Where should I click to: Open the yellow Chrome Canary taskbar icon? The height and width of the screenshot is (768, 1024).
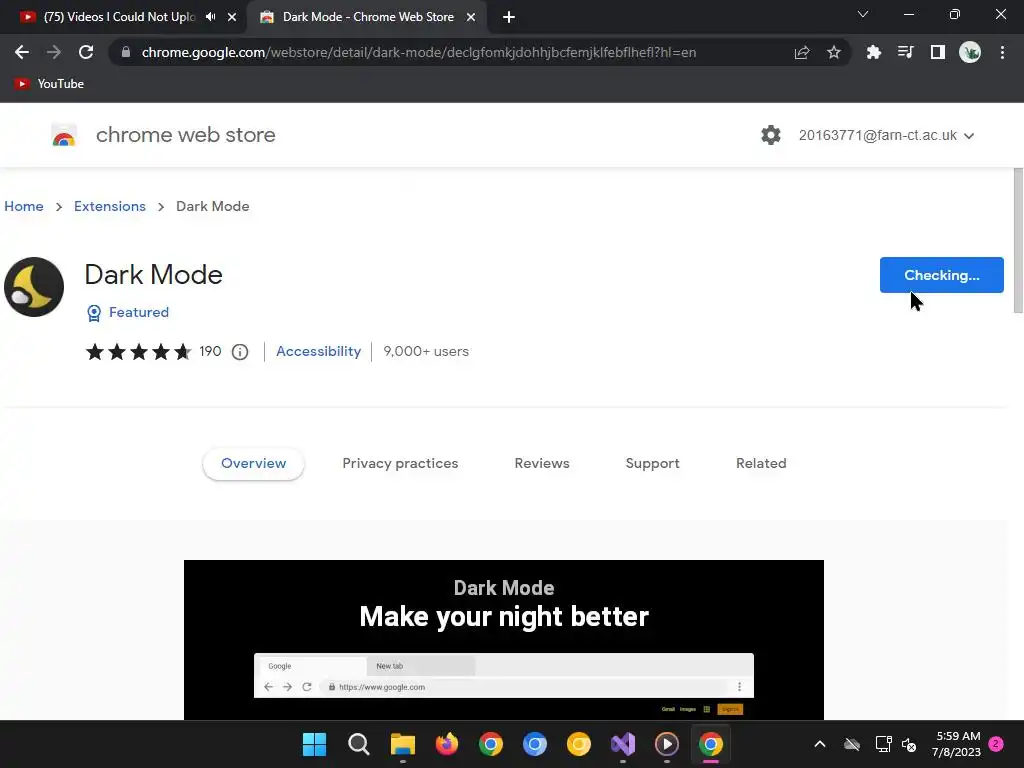(579, 744)
